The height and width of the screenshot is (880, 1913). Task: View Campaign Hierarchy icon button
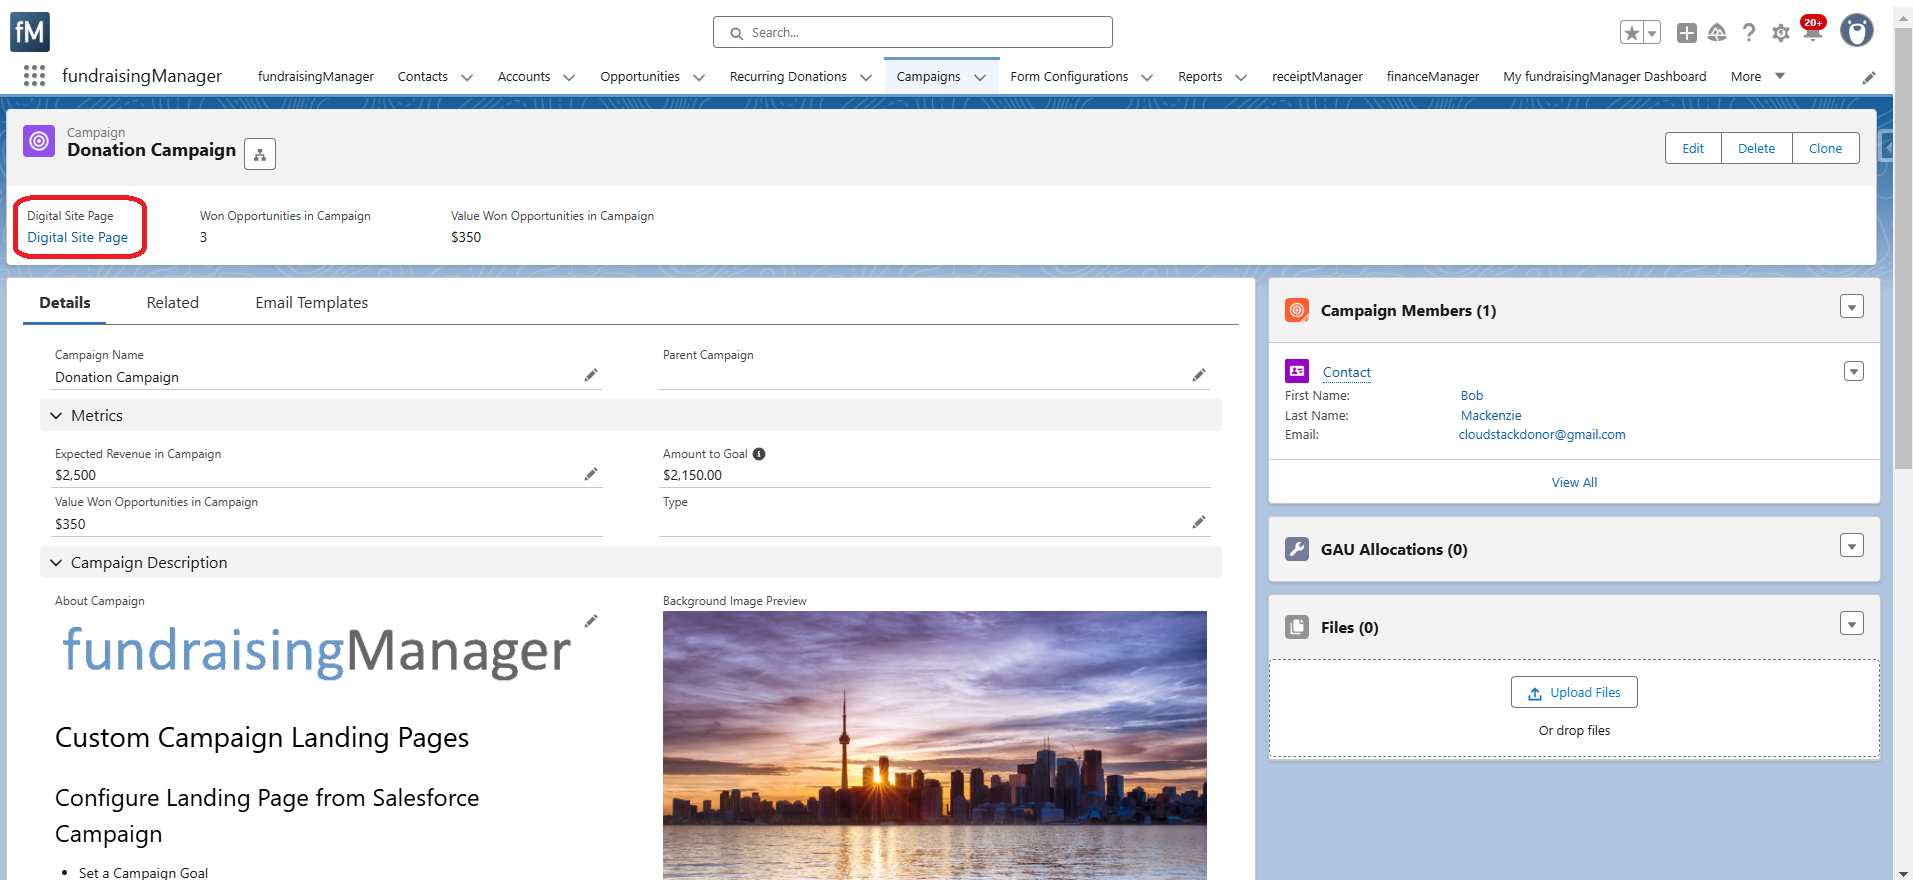(x=260, y=154)
